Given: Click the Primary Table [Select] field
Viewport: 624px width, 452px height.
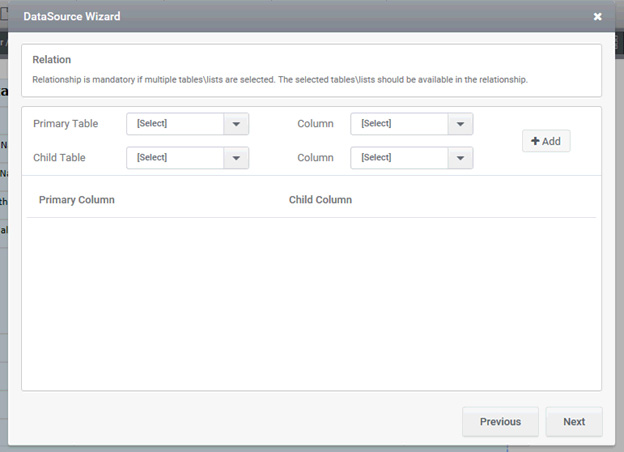Looking at the screenshot, I should point(175,124).
